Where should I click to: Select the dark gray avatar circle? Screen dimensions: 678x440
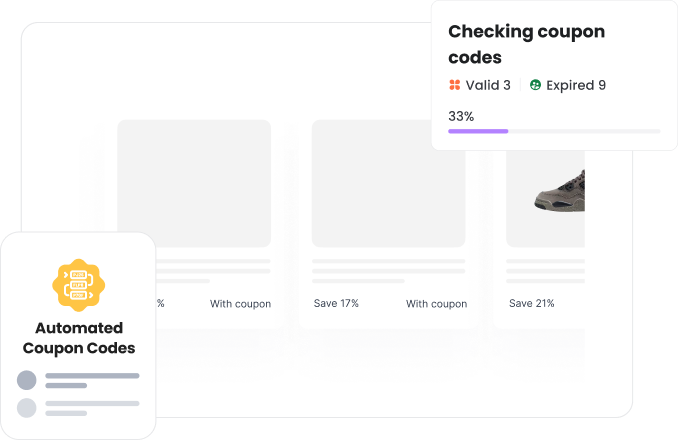point(27,380)
